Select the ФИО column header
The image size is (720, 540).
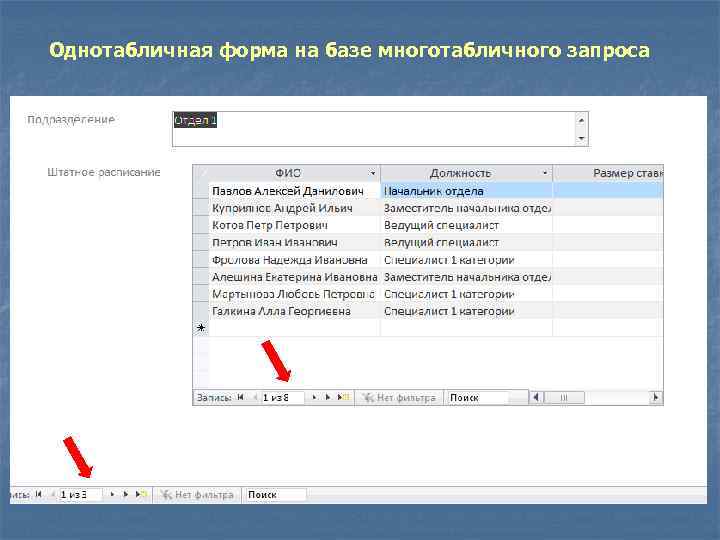[x=288, y=173]
